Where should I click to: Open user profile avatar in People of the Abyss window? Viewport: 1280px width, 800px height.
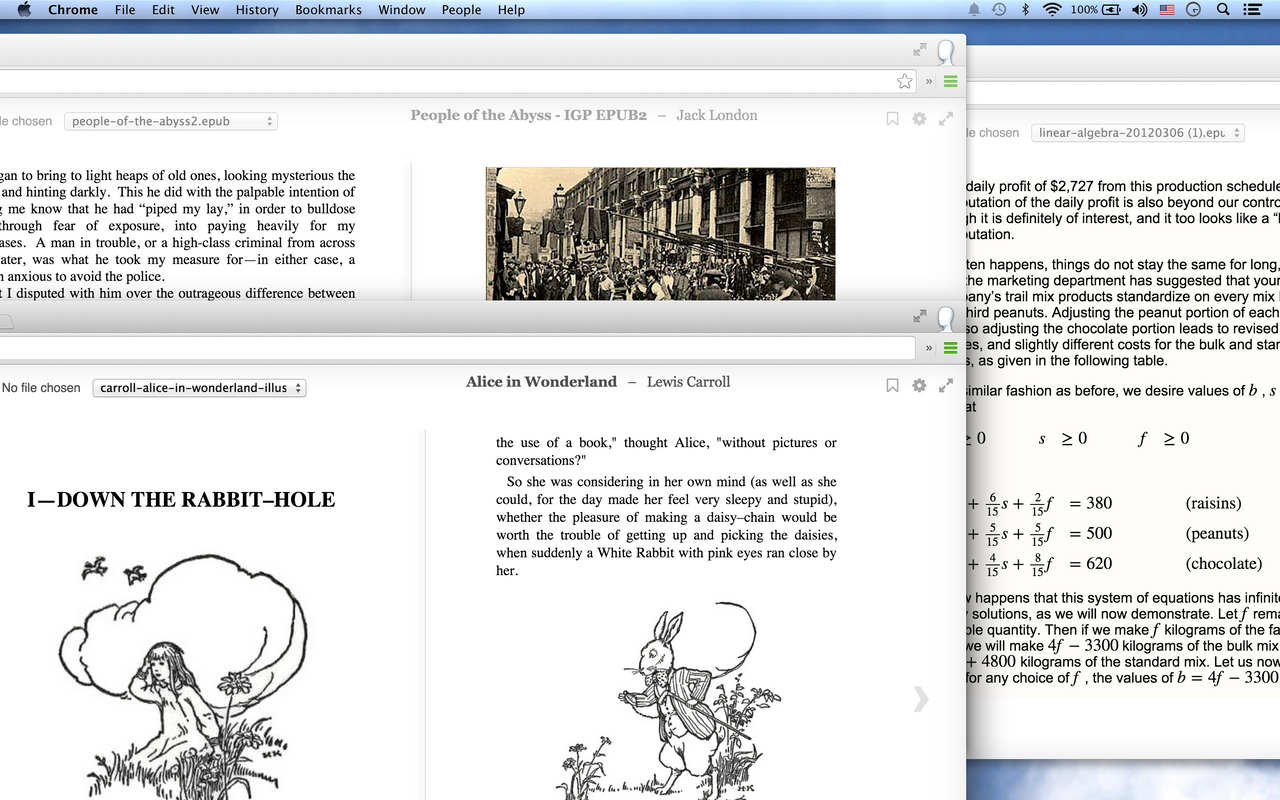pos(945,53)
